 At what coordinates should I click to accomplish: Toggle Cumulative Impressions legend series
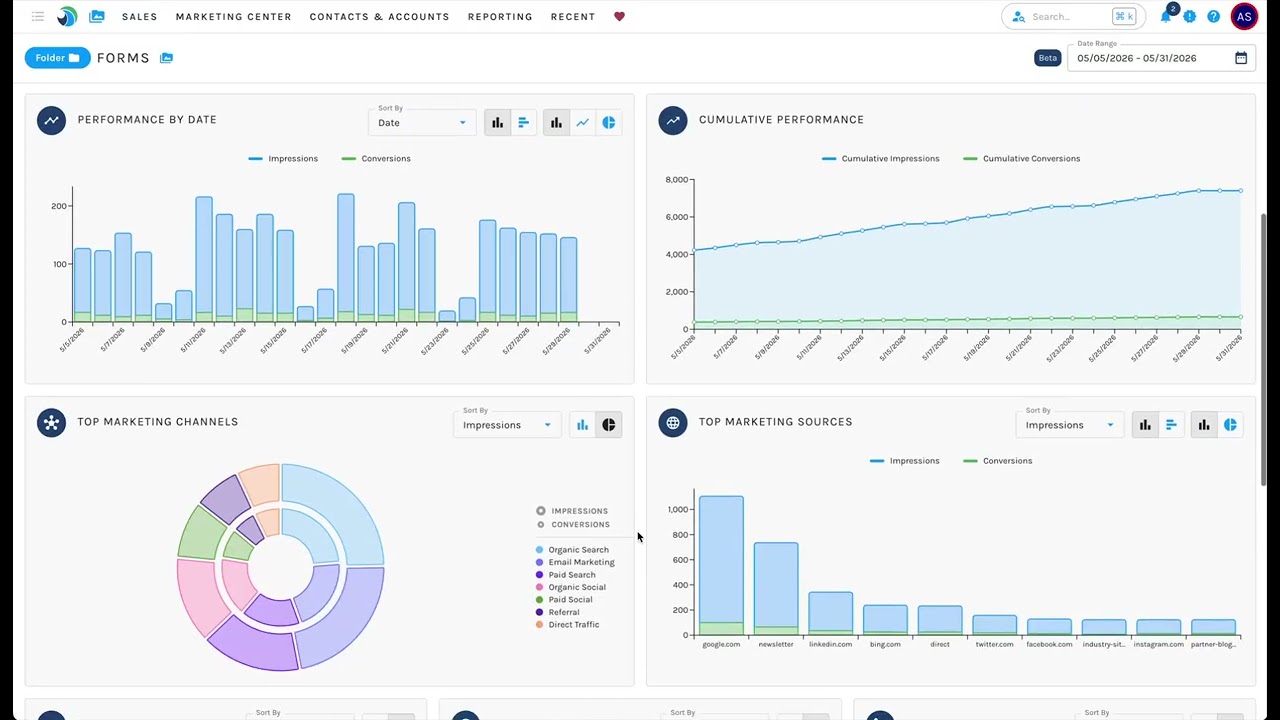(881, 159)
